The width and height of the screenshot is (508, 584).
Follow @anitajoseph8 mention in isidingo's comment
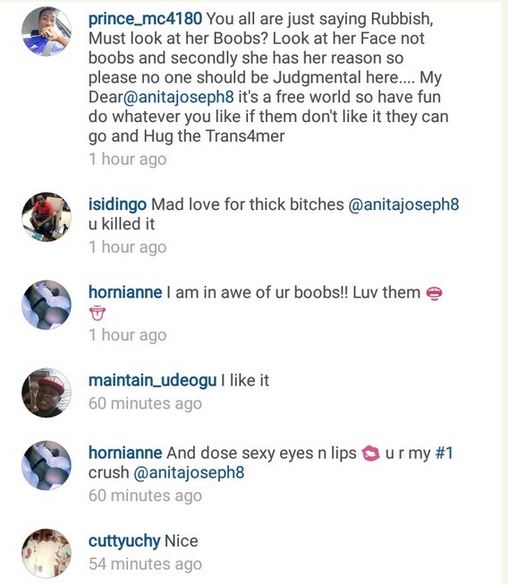click(403, 205)
